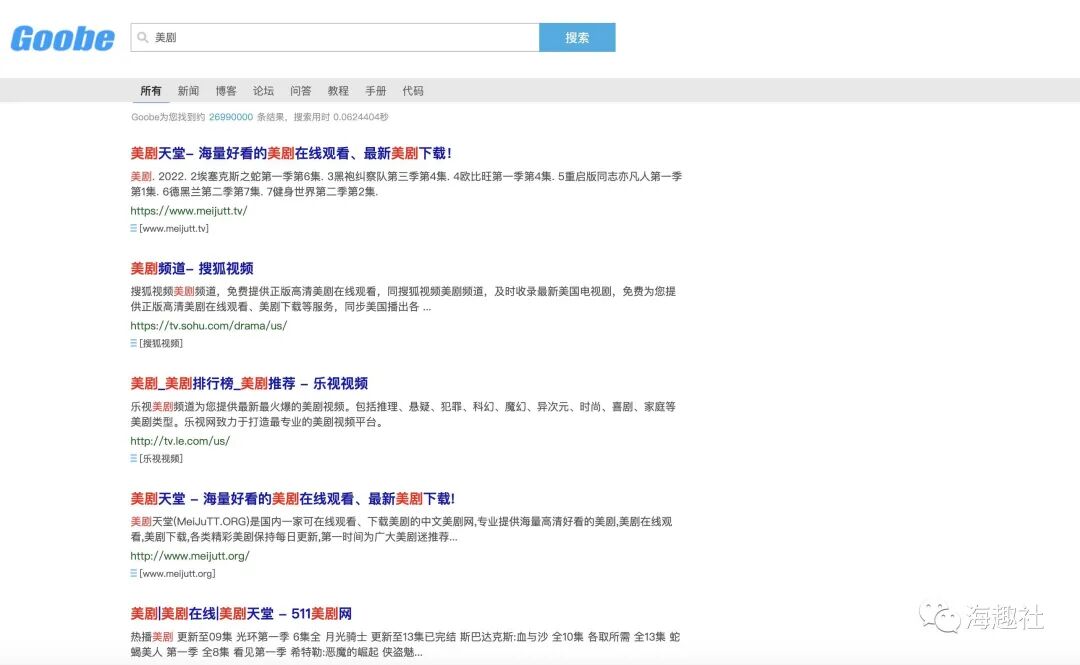
Task: Click snippet text starting 乐视美剧频道
Action: coord(403,414)
